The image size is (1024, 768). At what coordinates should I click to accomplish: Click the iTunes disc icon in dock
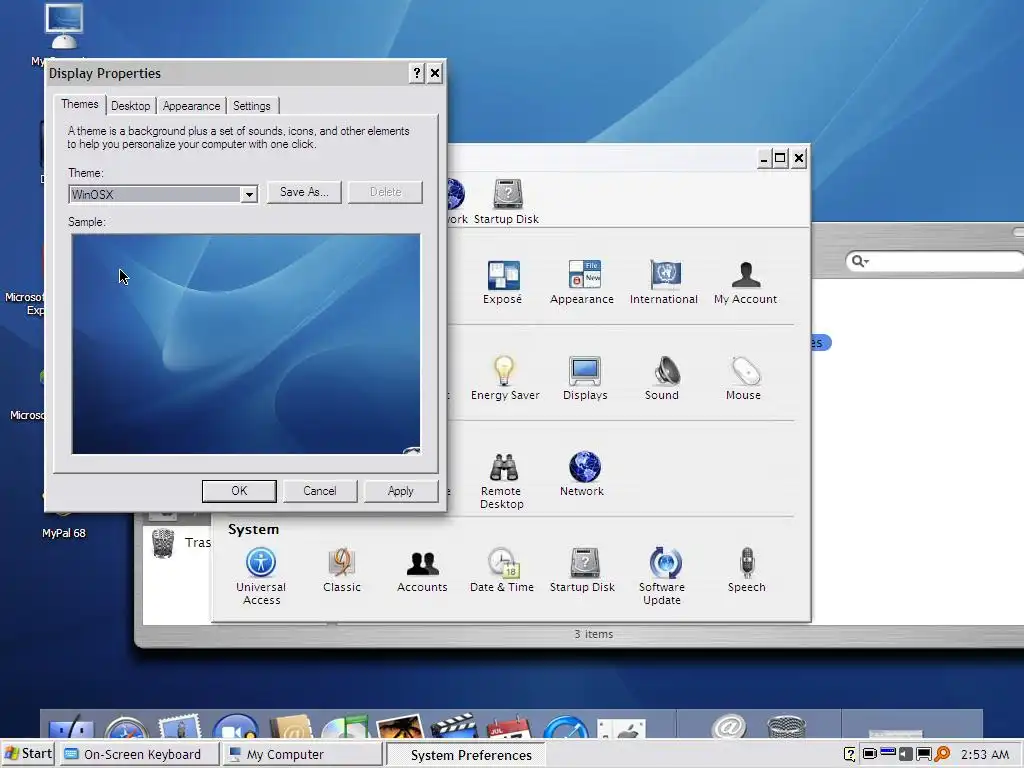345,728
